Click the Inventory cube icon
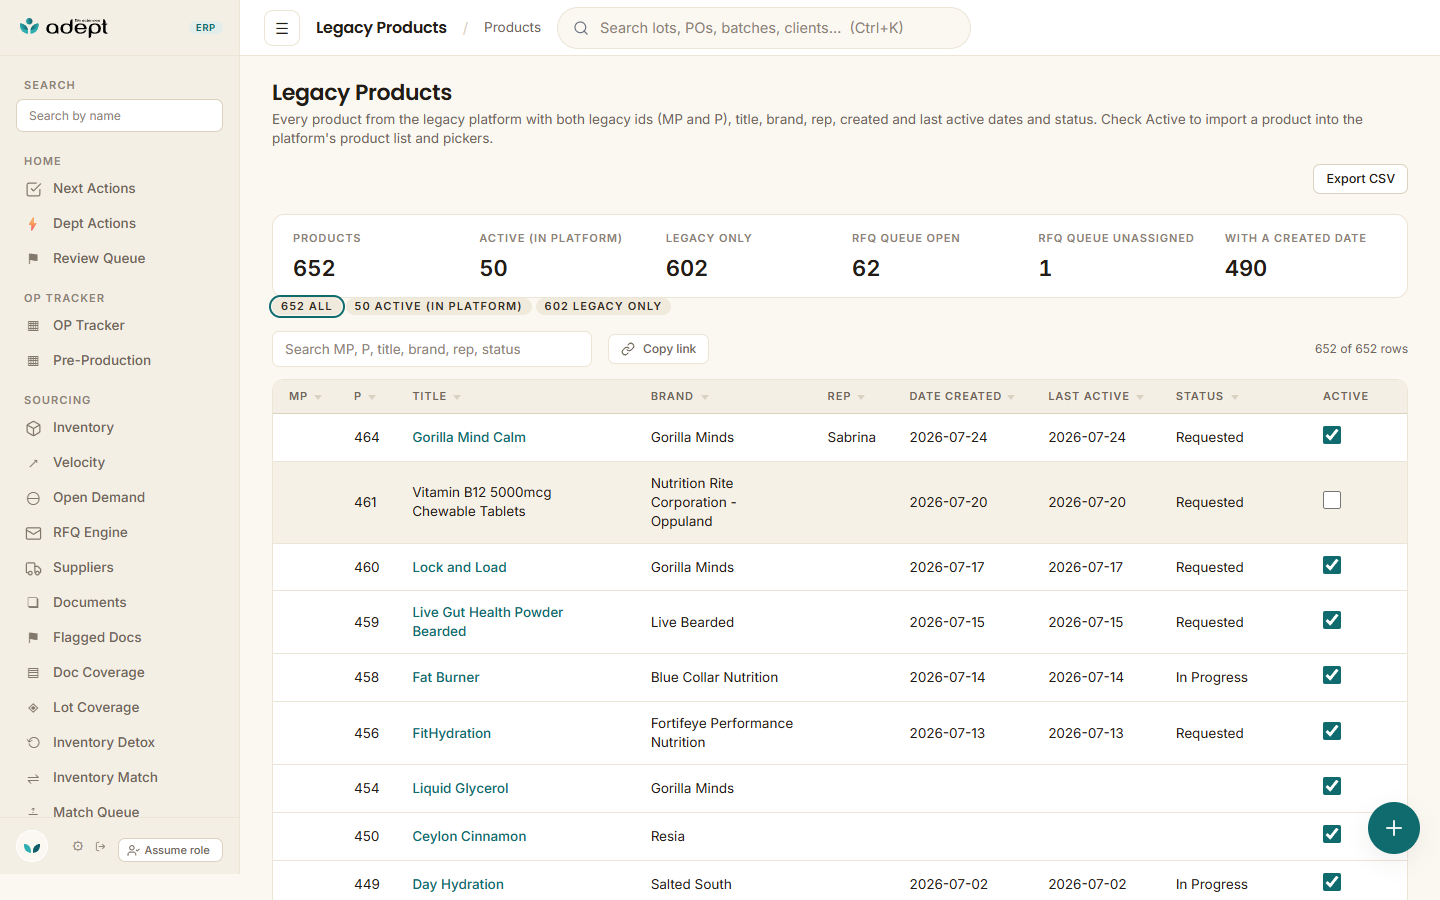Image resolution: width=1440 pixels, height=900 pixels. tap(33, 428)
